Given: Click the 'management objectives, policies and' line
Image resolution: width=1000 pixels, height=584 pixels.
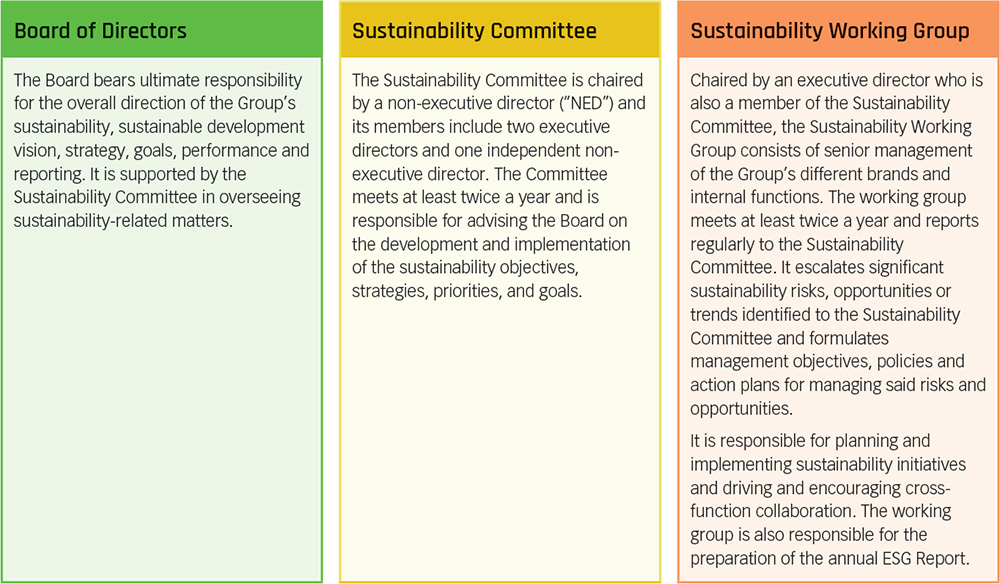Looking at the screenshot, I should (x=827, y=361).
